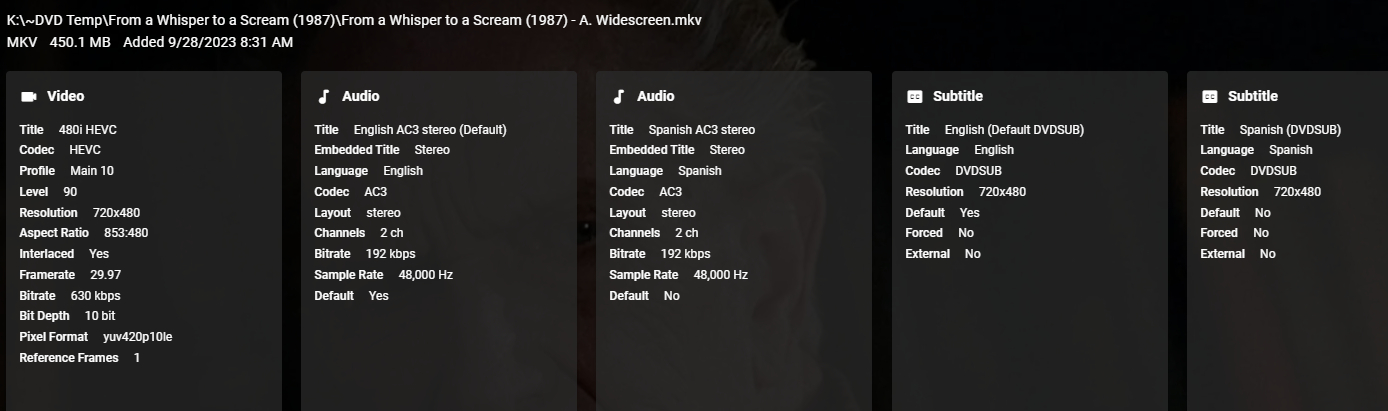Viewport: 1388px width, 411px height.
Task: Click the English AC3 stereo (Default) title
Action: pos(430,130)
